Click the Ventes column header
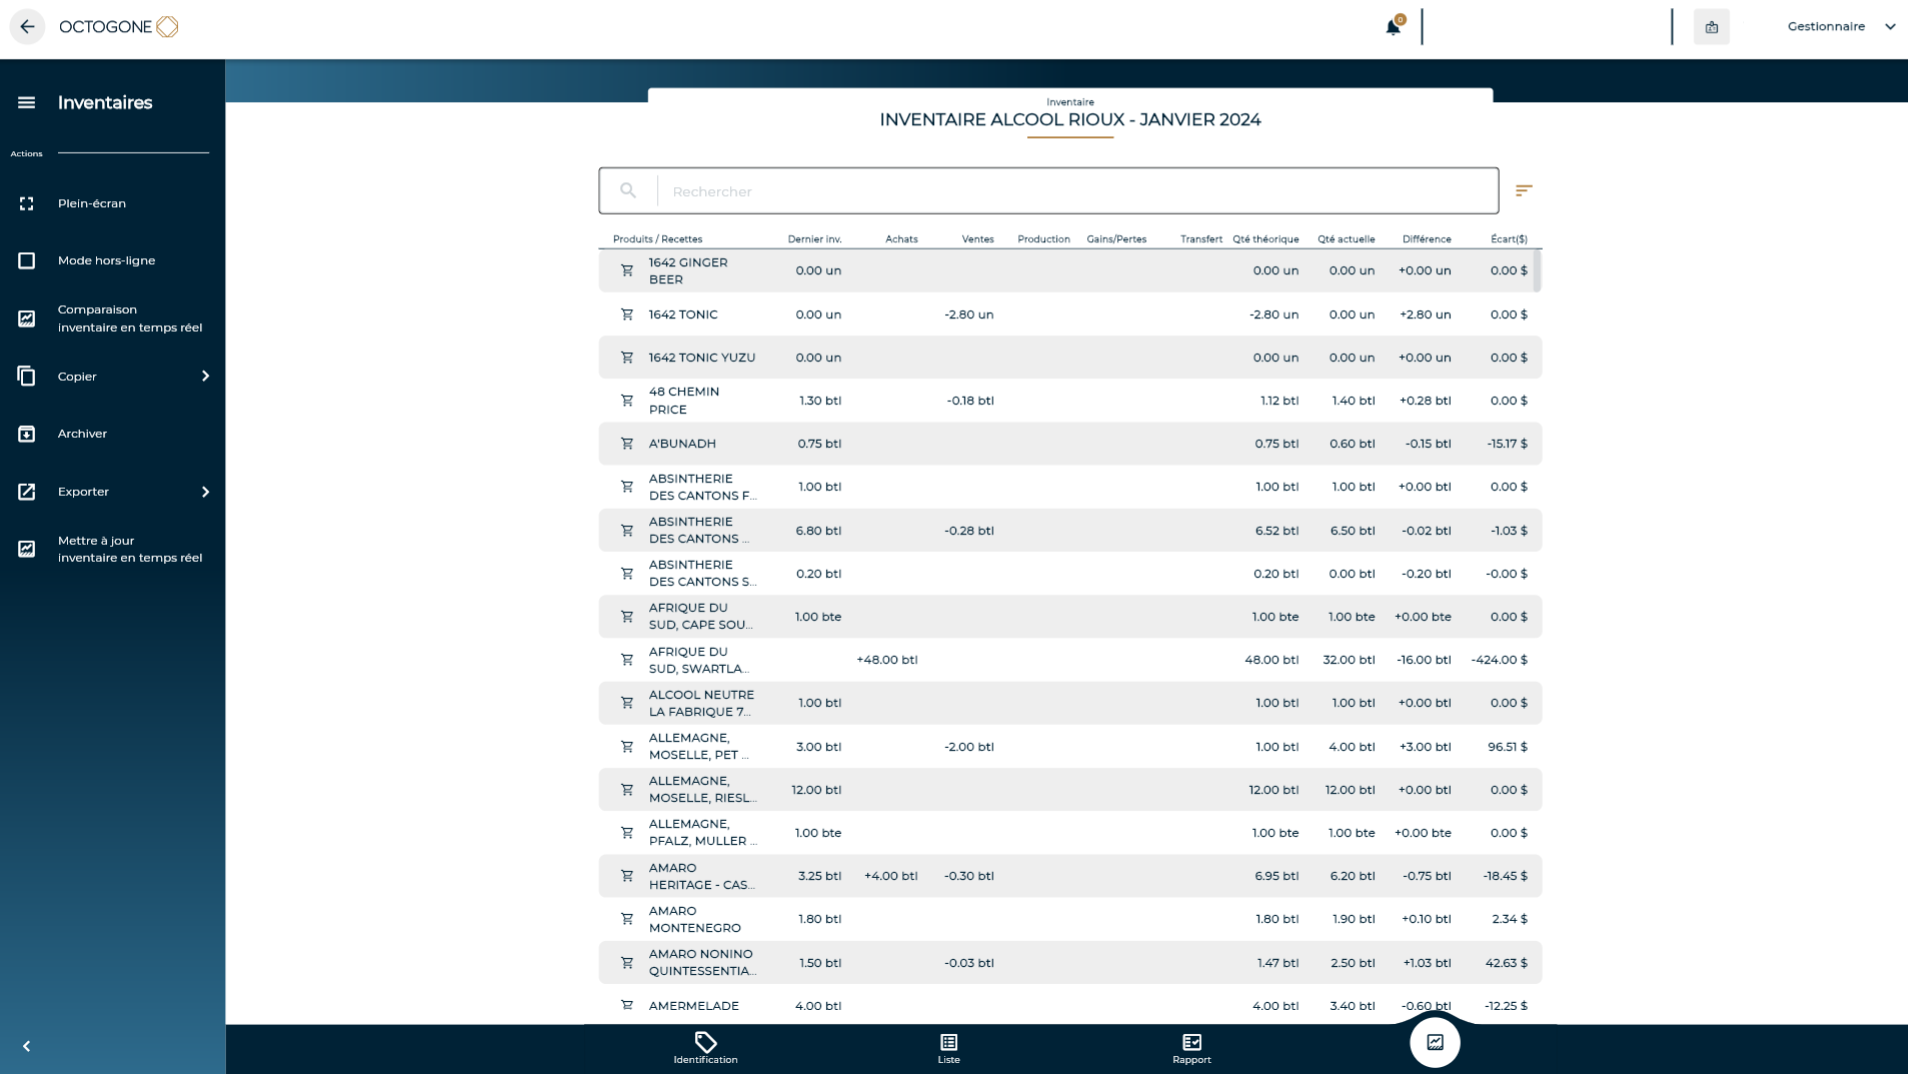The image size is (1908, 1074). coord(977,239)
